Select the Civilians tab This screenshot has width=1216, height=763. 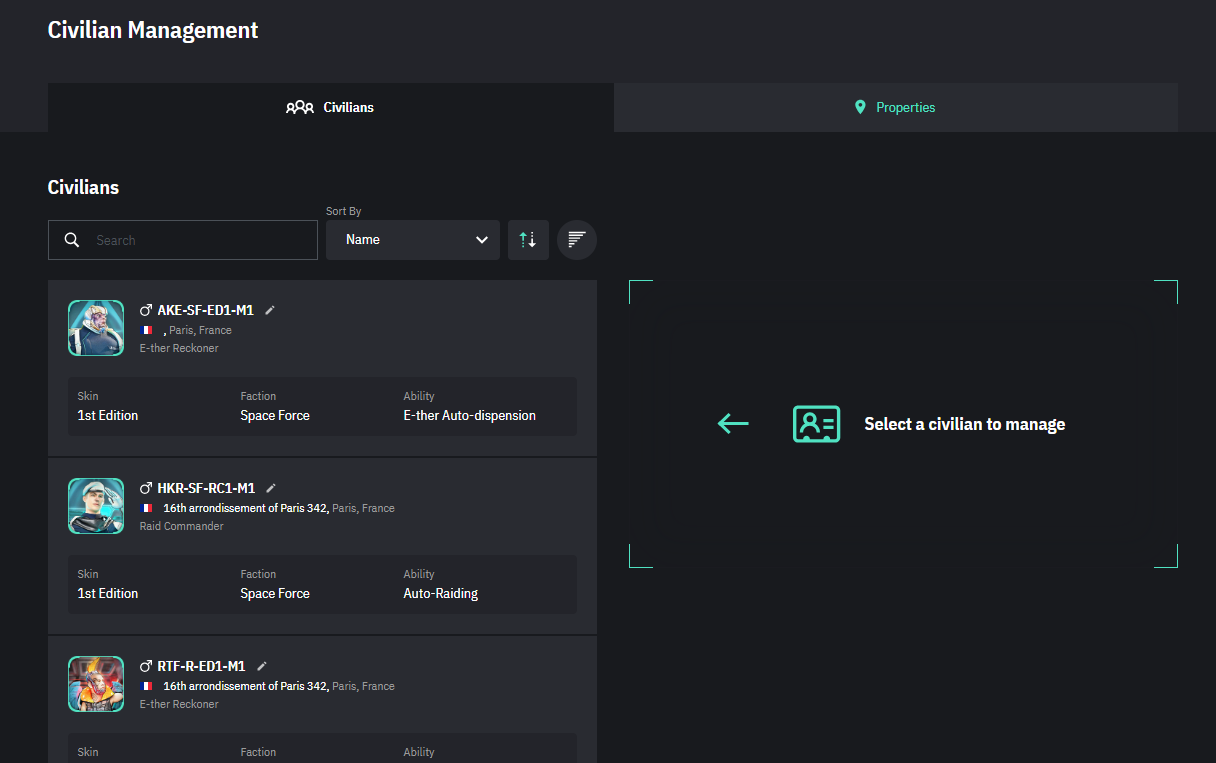click(330, 107)
